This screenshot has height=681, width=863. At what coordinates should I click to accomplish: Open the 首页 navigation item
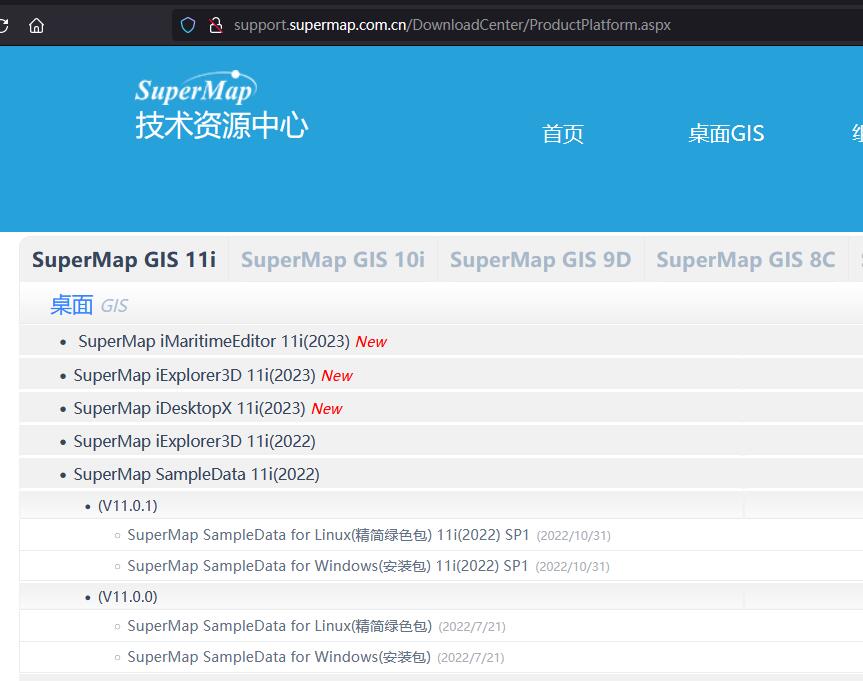point(562,134)
